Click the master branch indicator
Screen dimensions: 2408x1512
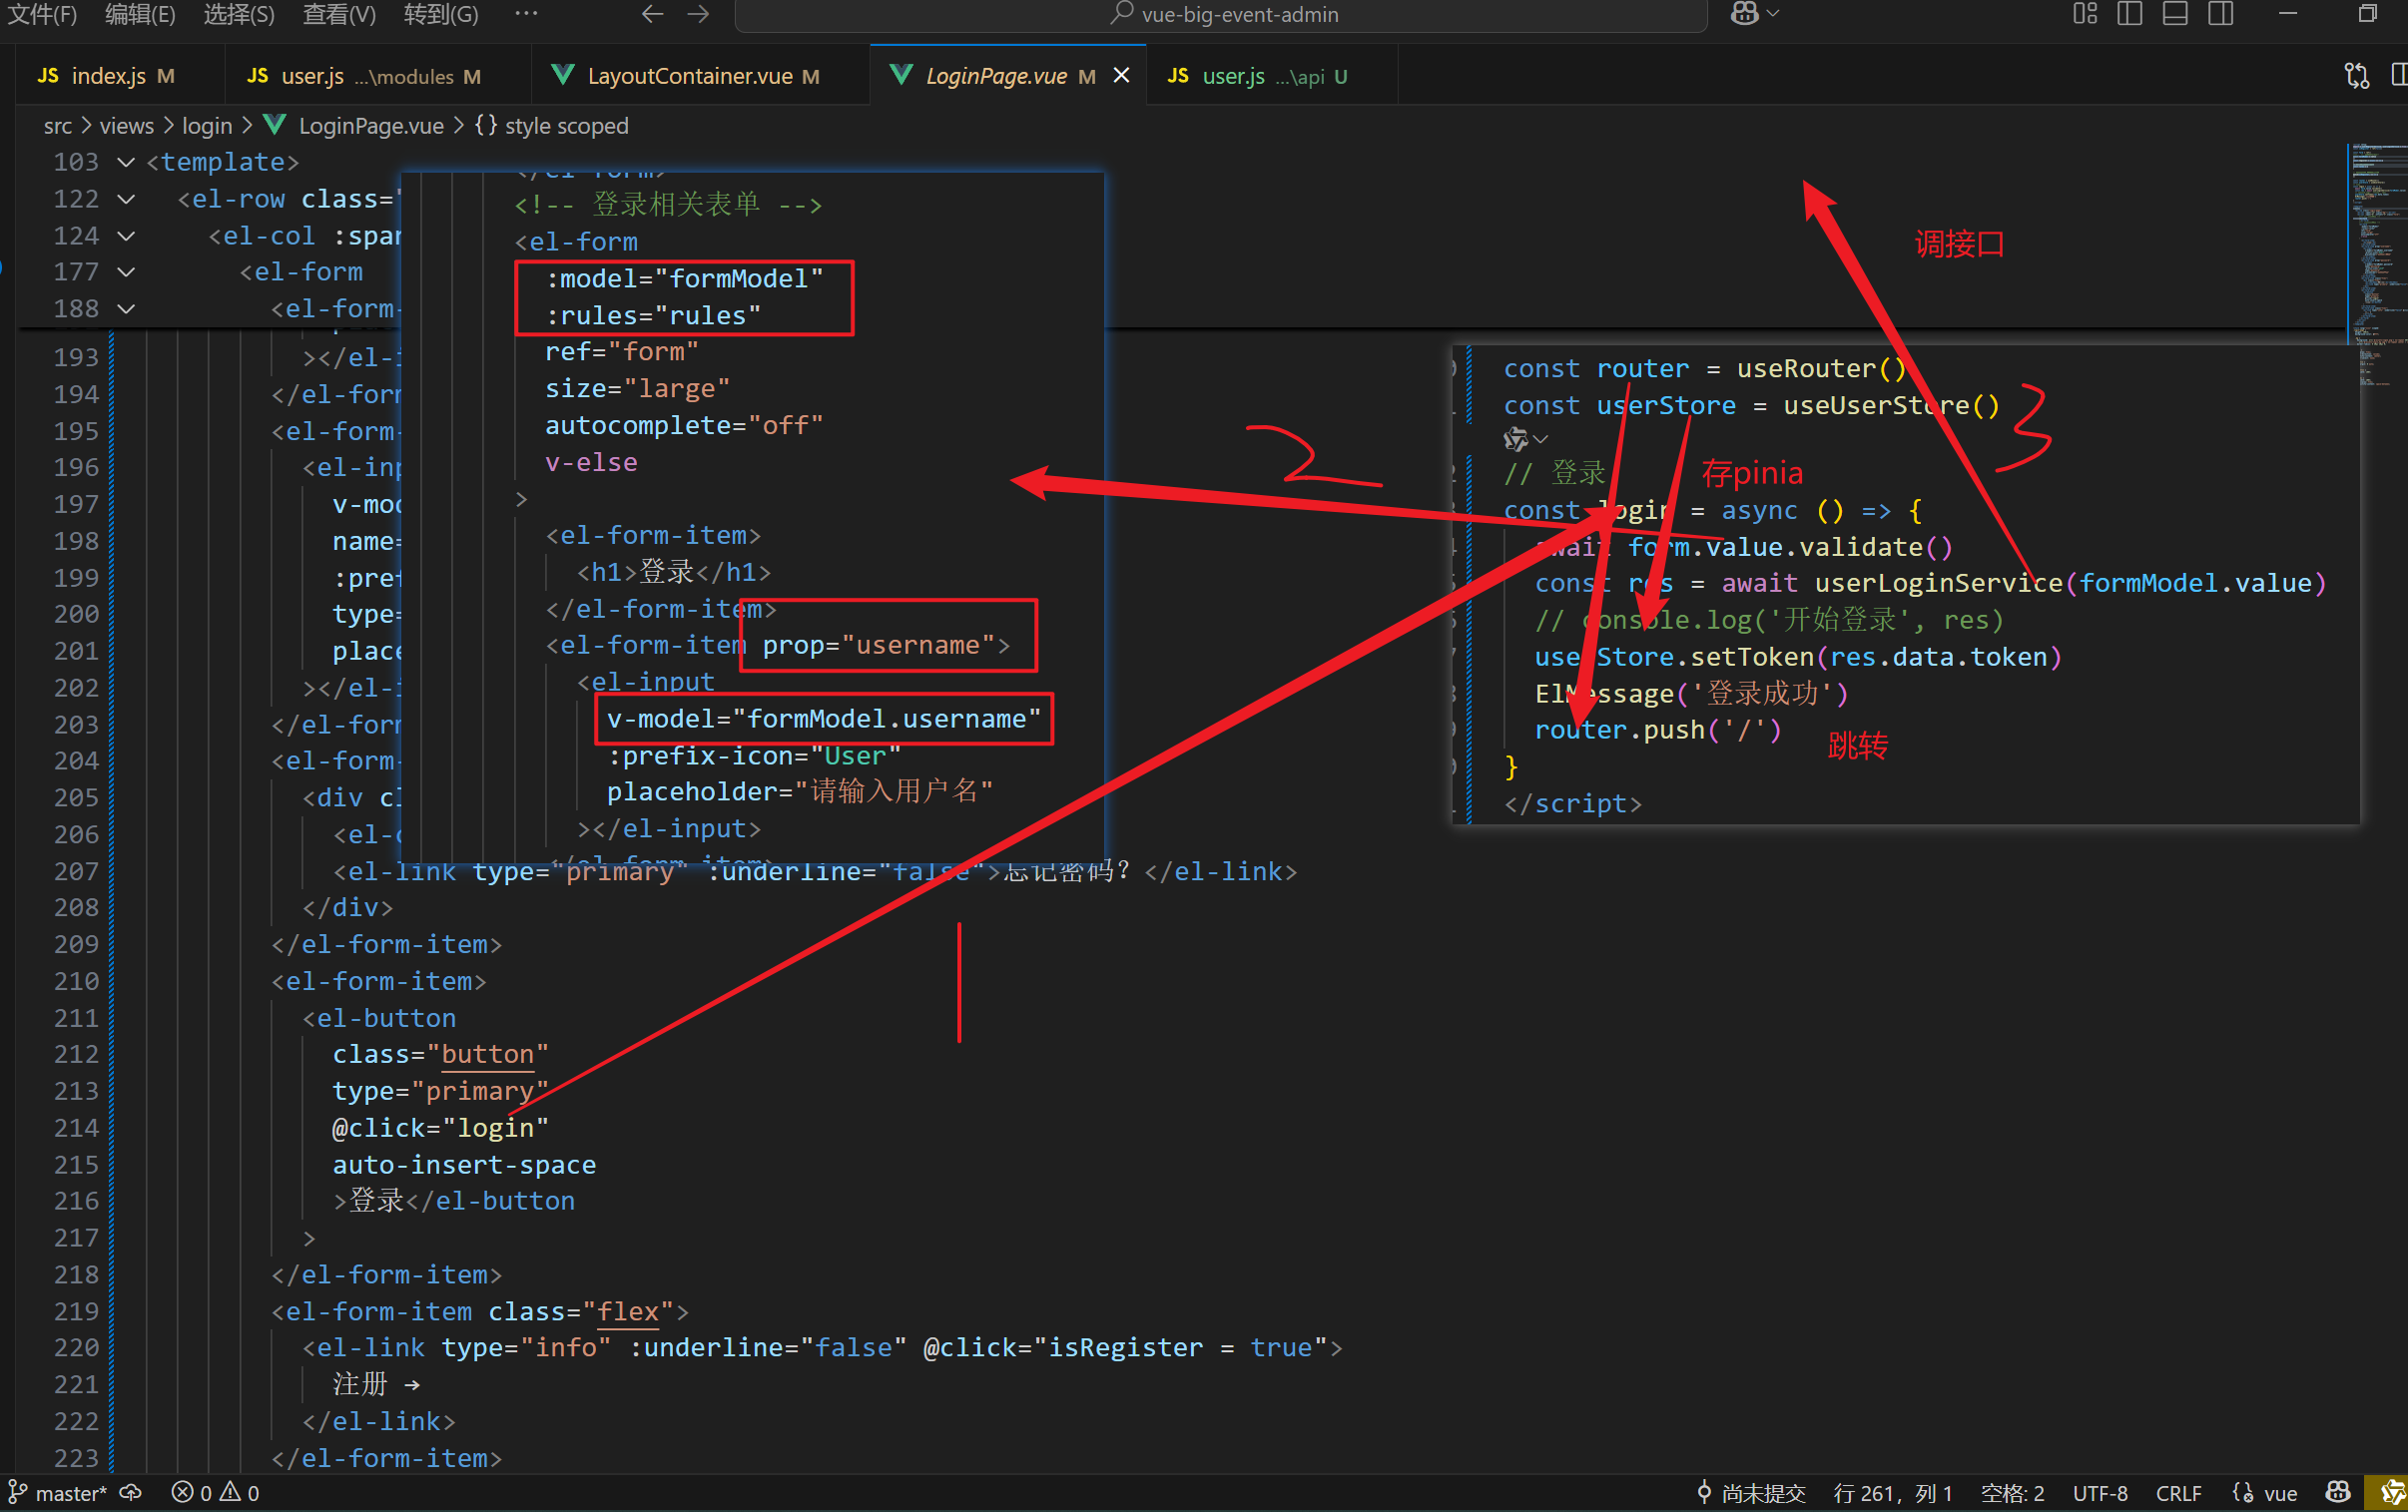pos(58,1492)
